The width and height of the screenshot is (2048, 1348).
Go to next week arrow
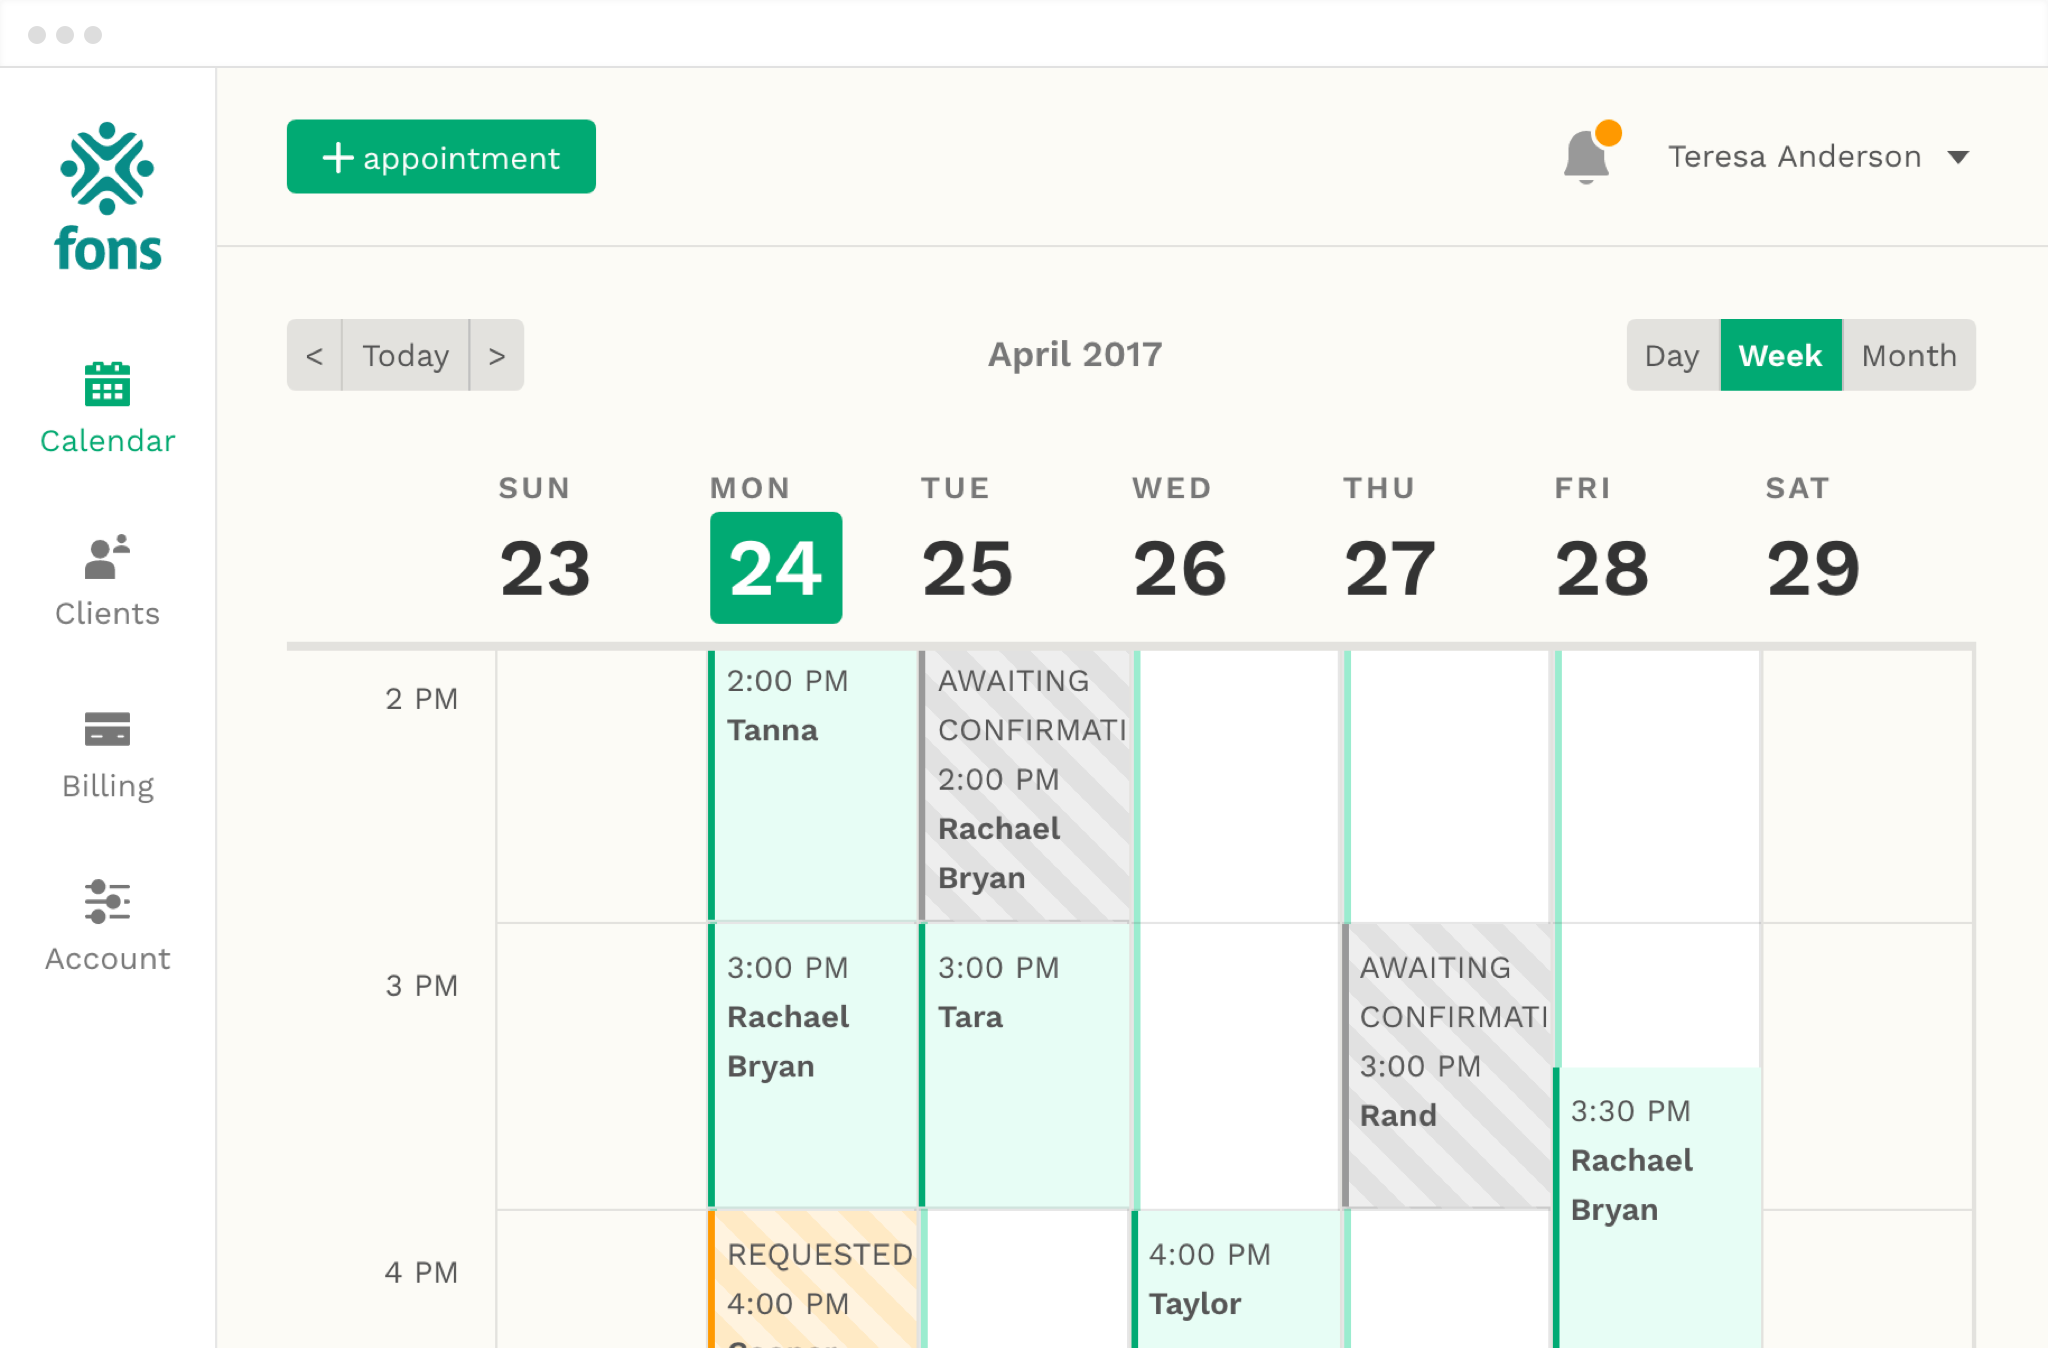497,355
